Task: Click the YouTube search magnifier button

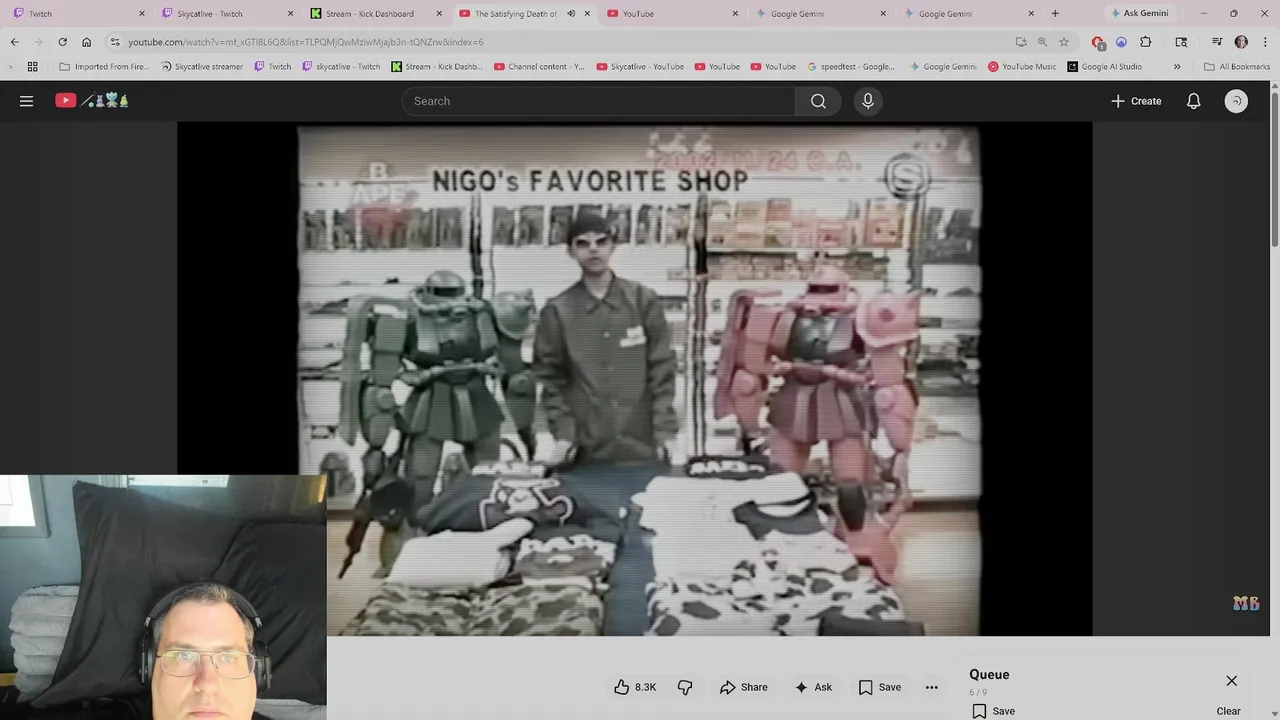Action: (818, 101)
